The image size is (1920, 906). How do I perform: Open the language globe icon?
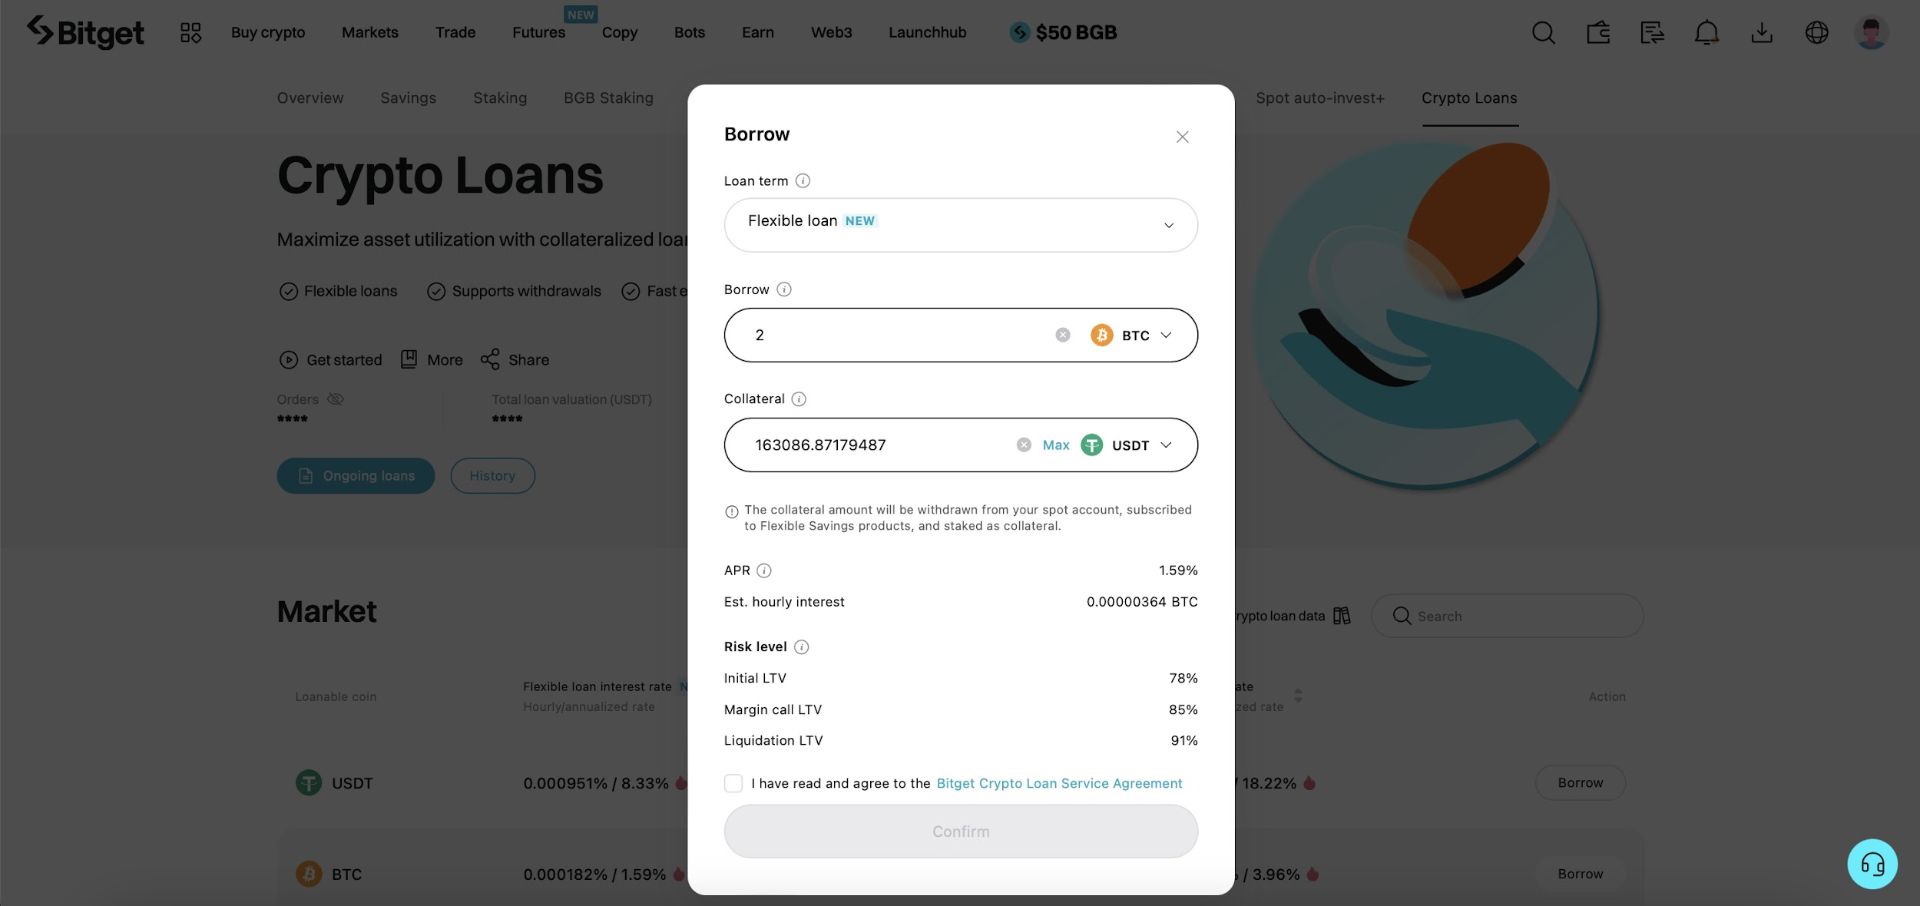tap(1817, 33)
